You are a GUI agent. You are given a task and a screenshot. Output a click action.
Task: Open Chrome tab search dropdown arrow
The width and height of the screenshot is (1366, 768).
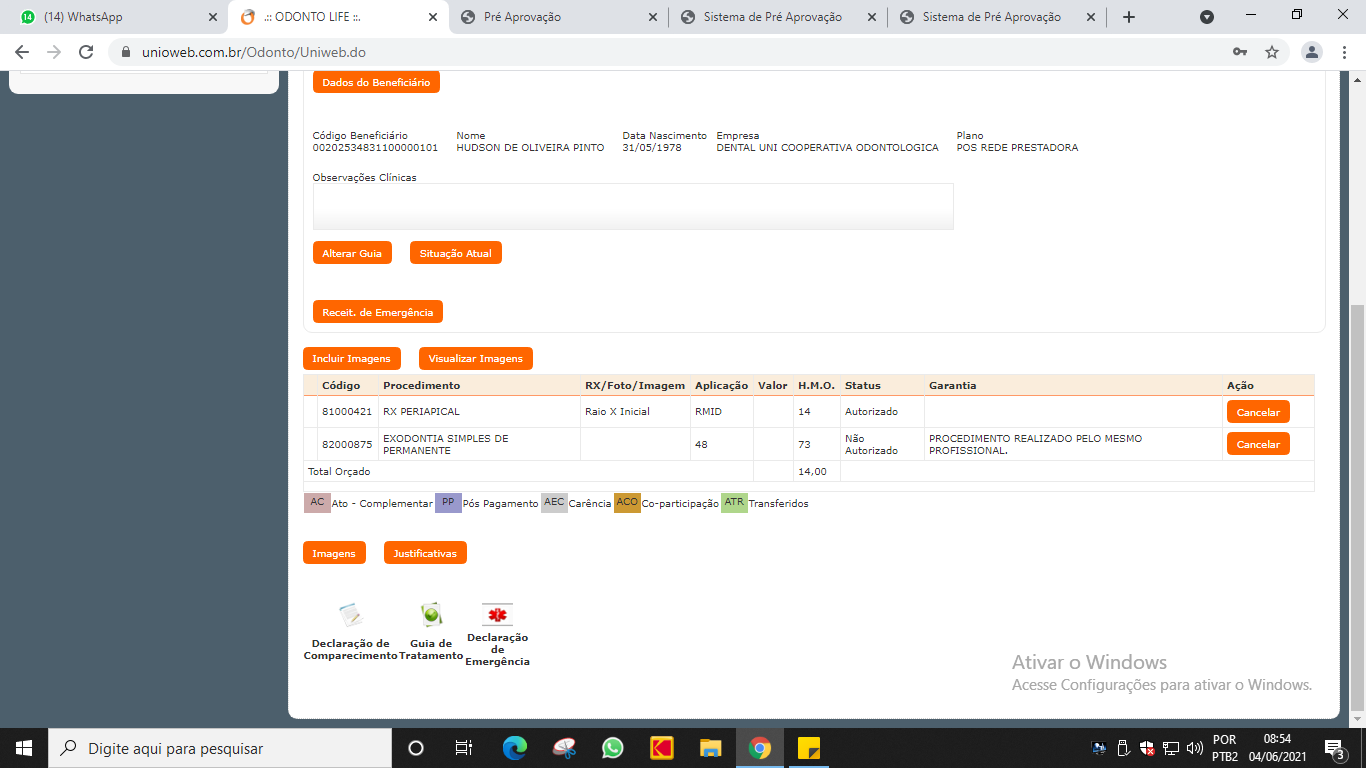pyautogui.click(x=1207, y=17)
